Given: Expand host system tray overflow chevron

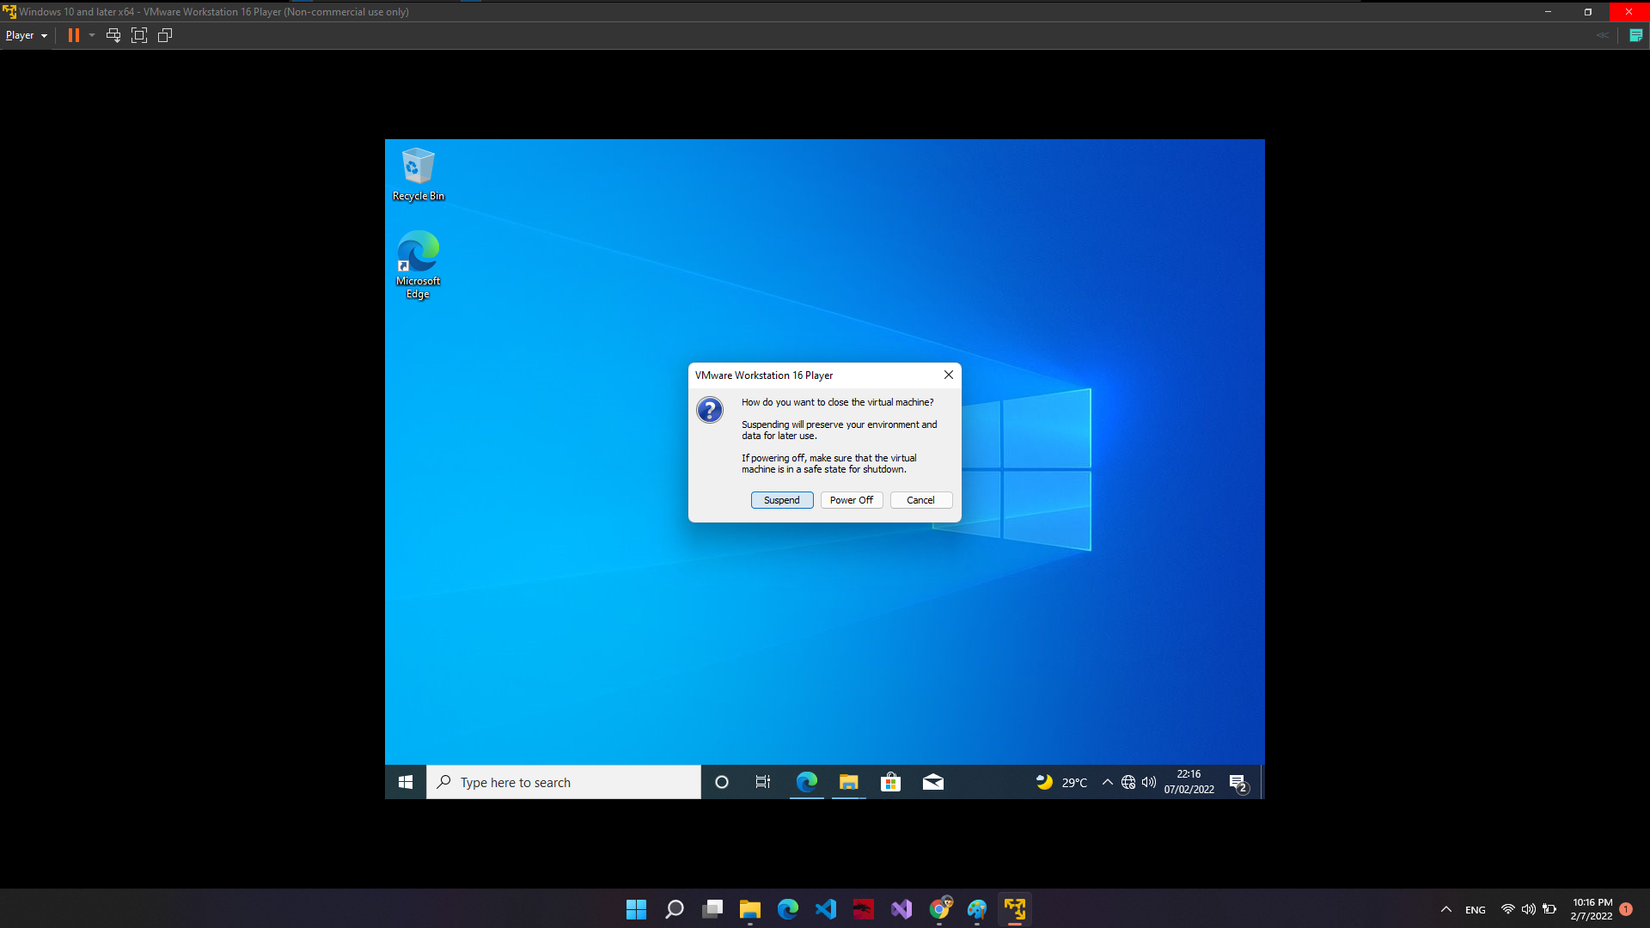Looking at the screenshot, I should click(x=1446, y=909).
